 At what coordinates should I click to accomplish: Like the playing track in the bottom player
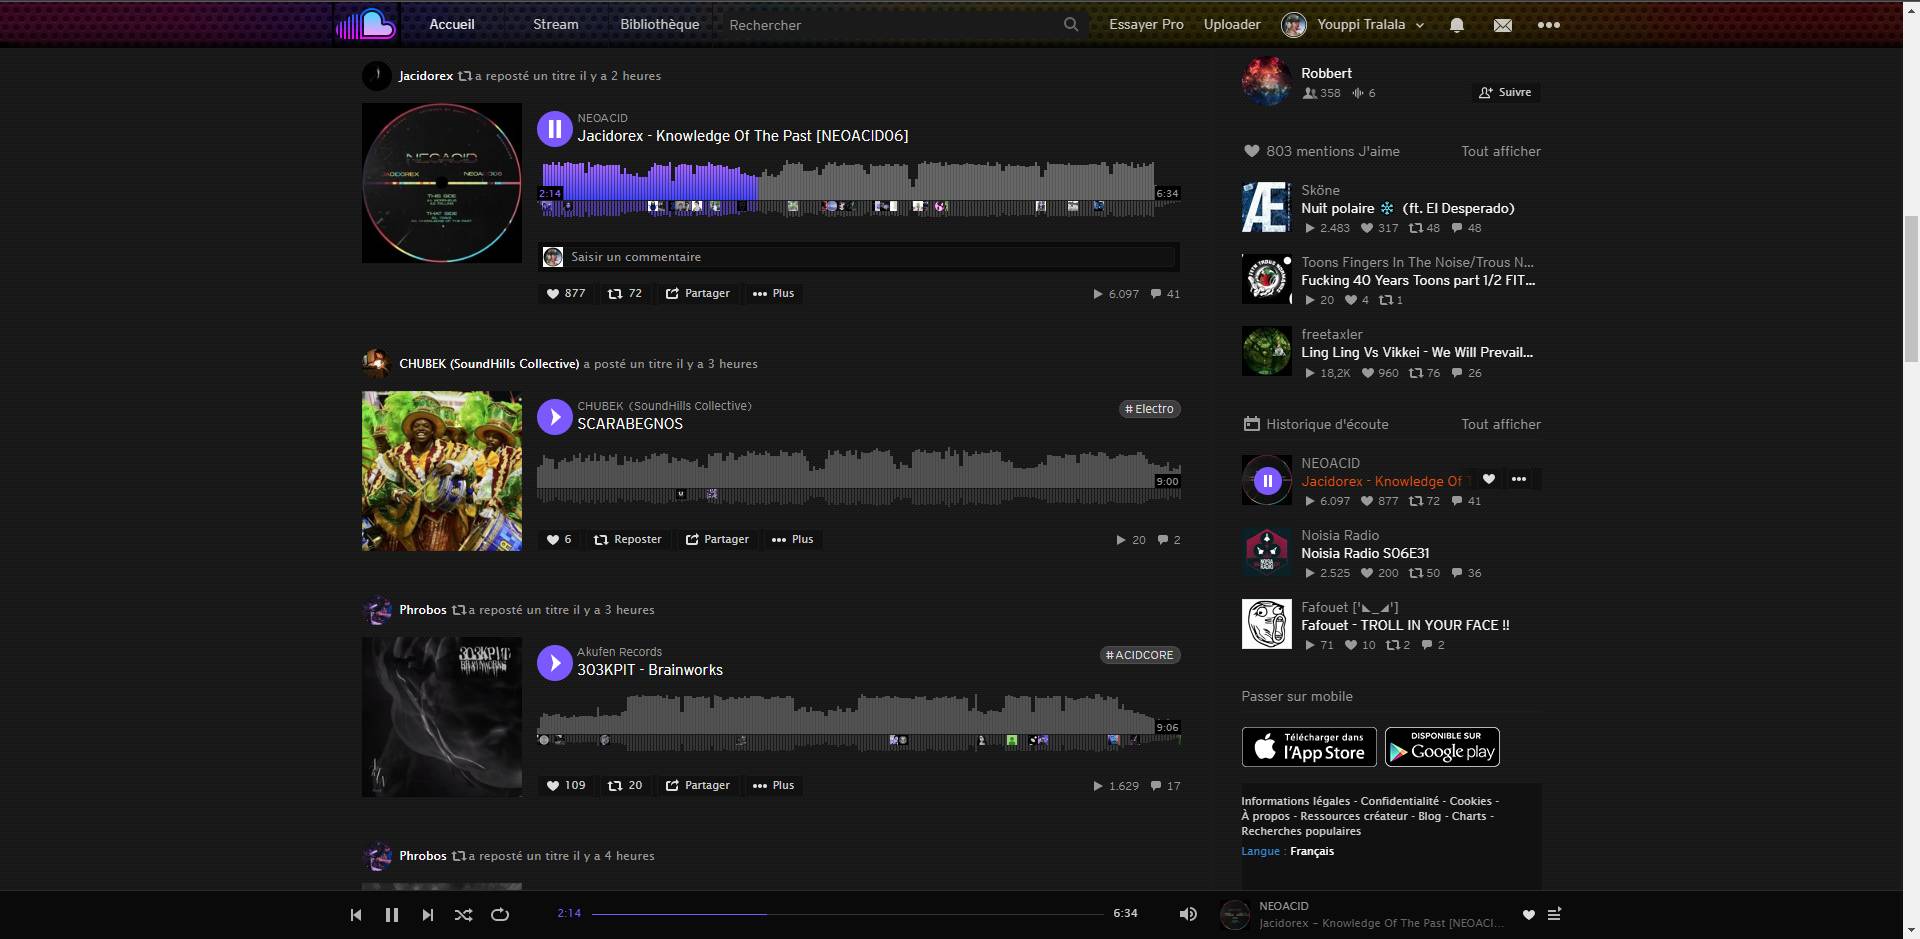point(1528,914)
